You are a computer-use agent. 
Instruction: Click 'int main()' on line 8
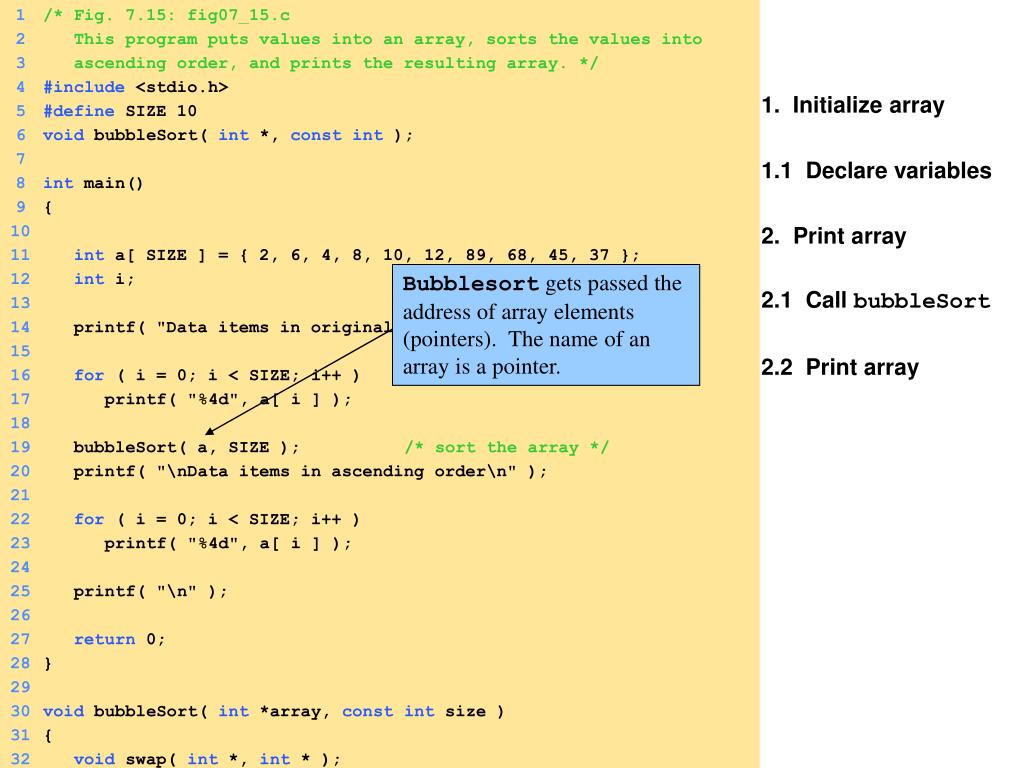click(93, 183)
